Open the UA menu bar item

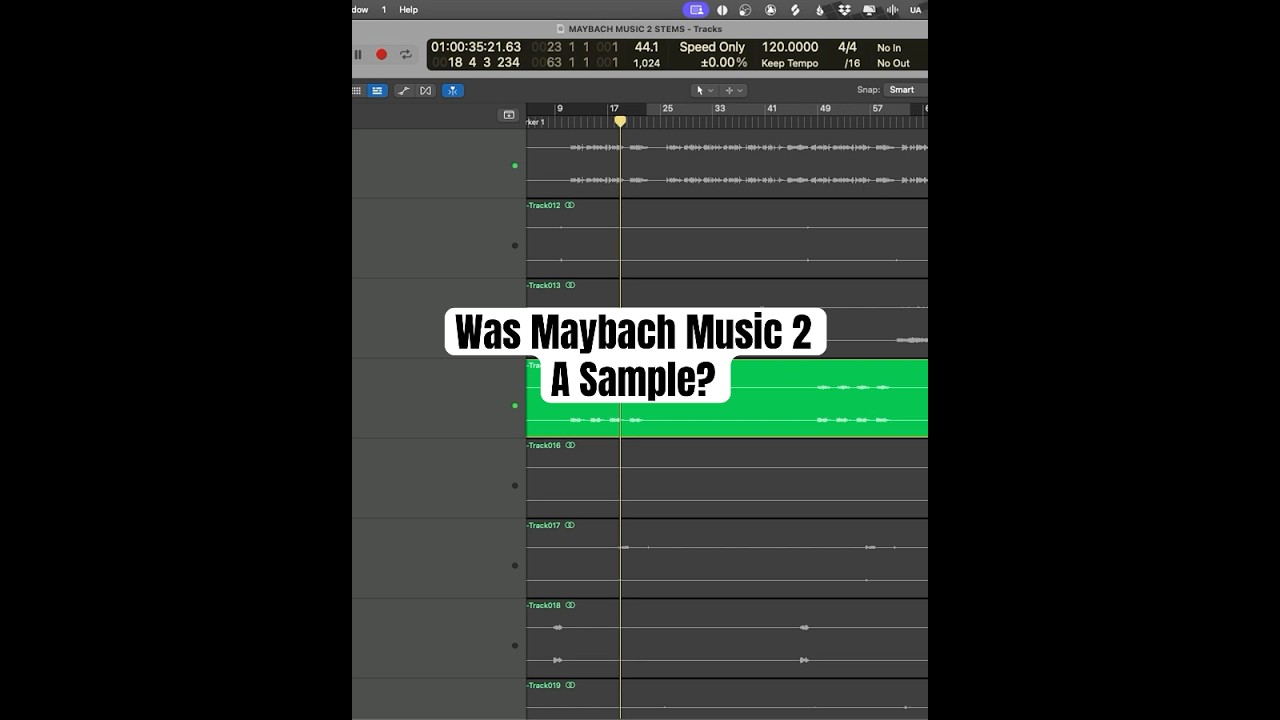tap(915, 10)
